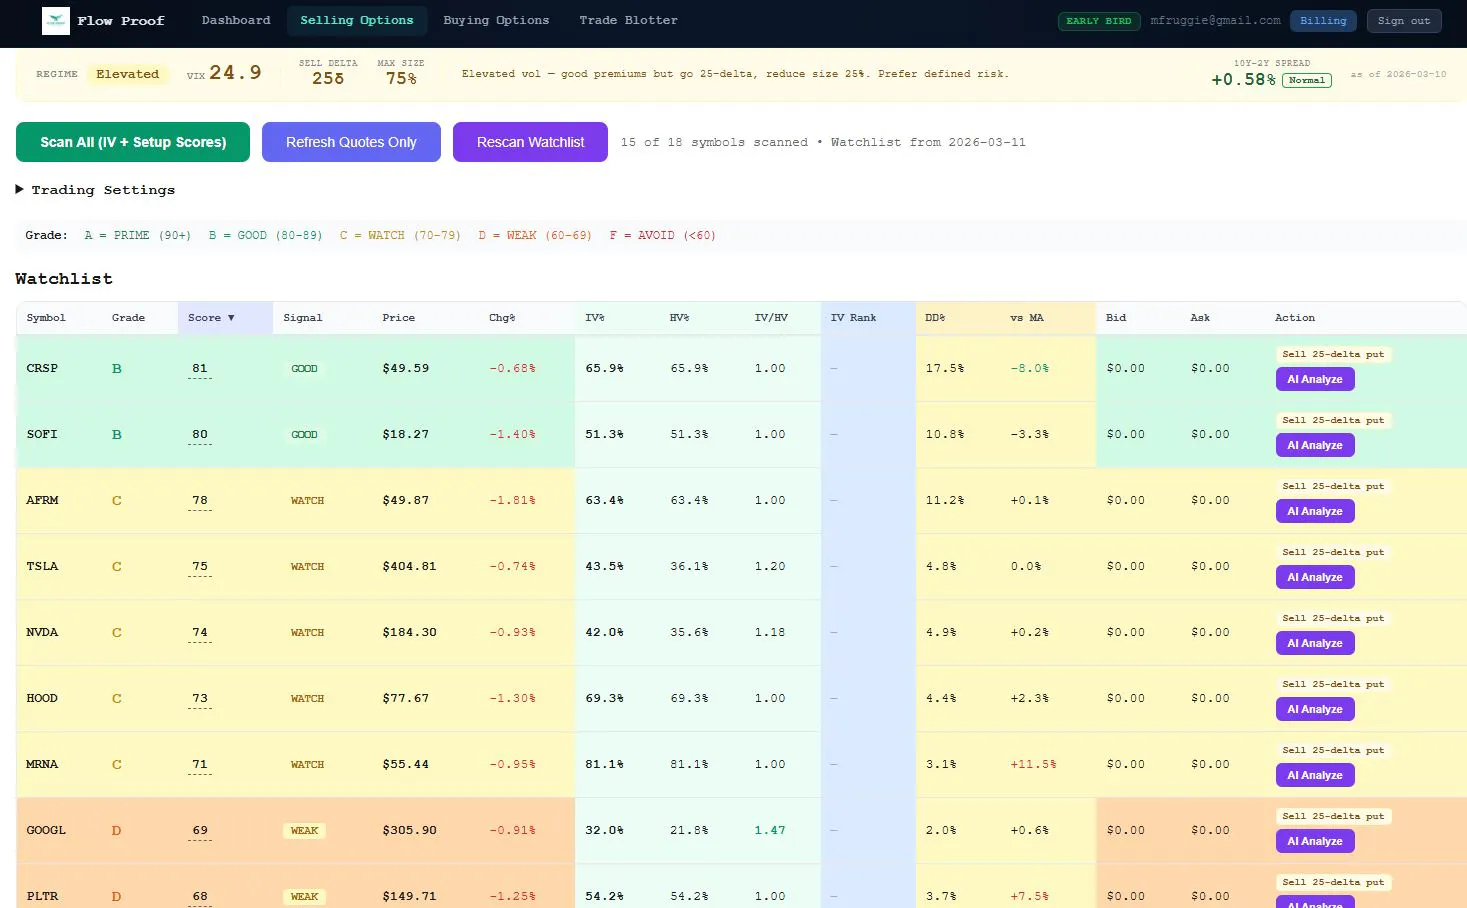Click Sell 25-delta put label for NVDA
This screenshot has height=908, width=1467.
[1333, 618]
